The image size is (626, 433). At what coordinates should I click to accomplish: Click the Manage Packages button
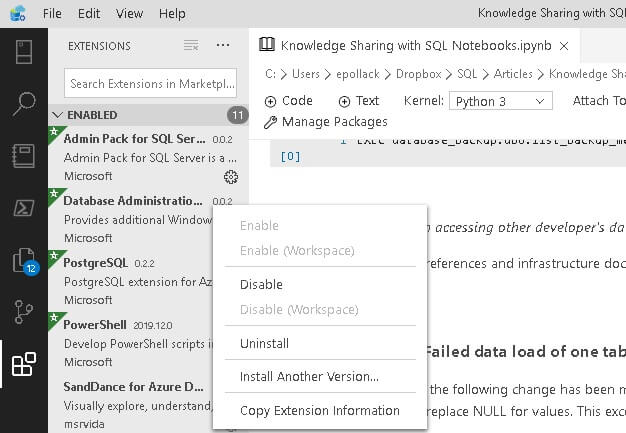tap(325, 122)
